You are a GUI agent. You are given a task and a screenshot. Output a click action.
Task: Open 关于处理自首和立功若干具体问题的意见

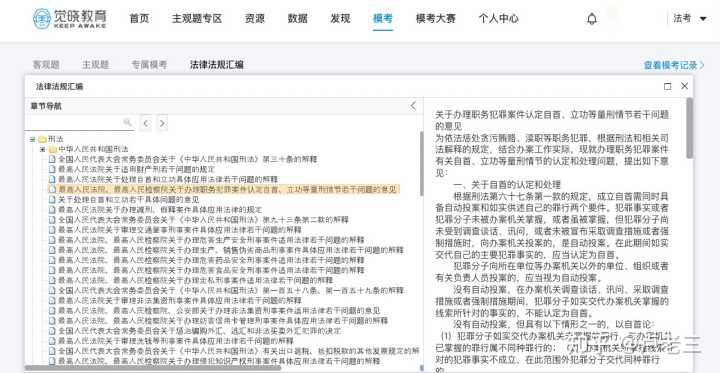pos(129,199)
